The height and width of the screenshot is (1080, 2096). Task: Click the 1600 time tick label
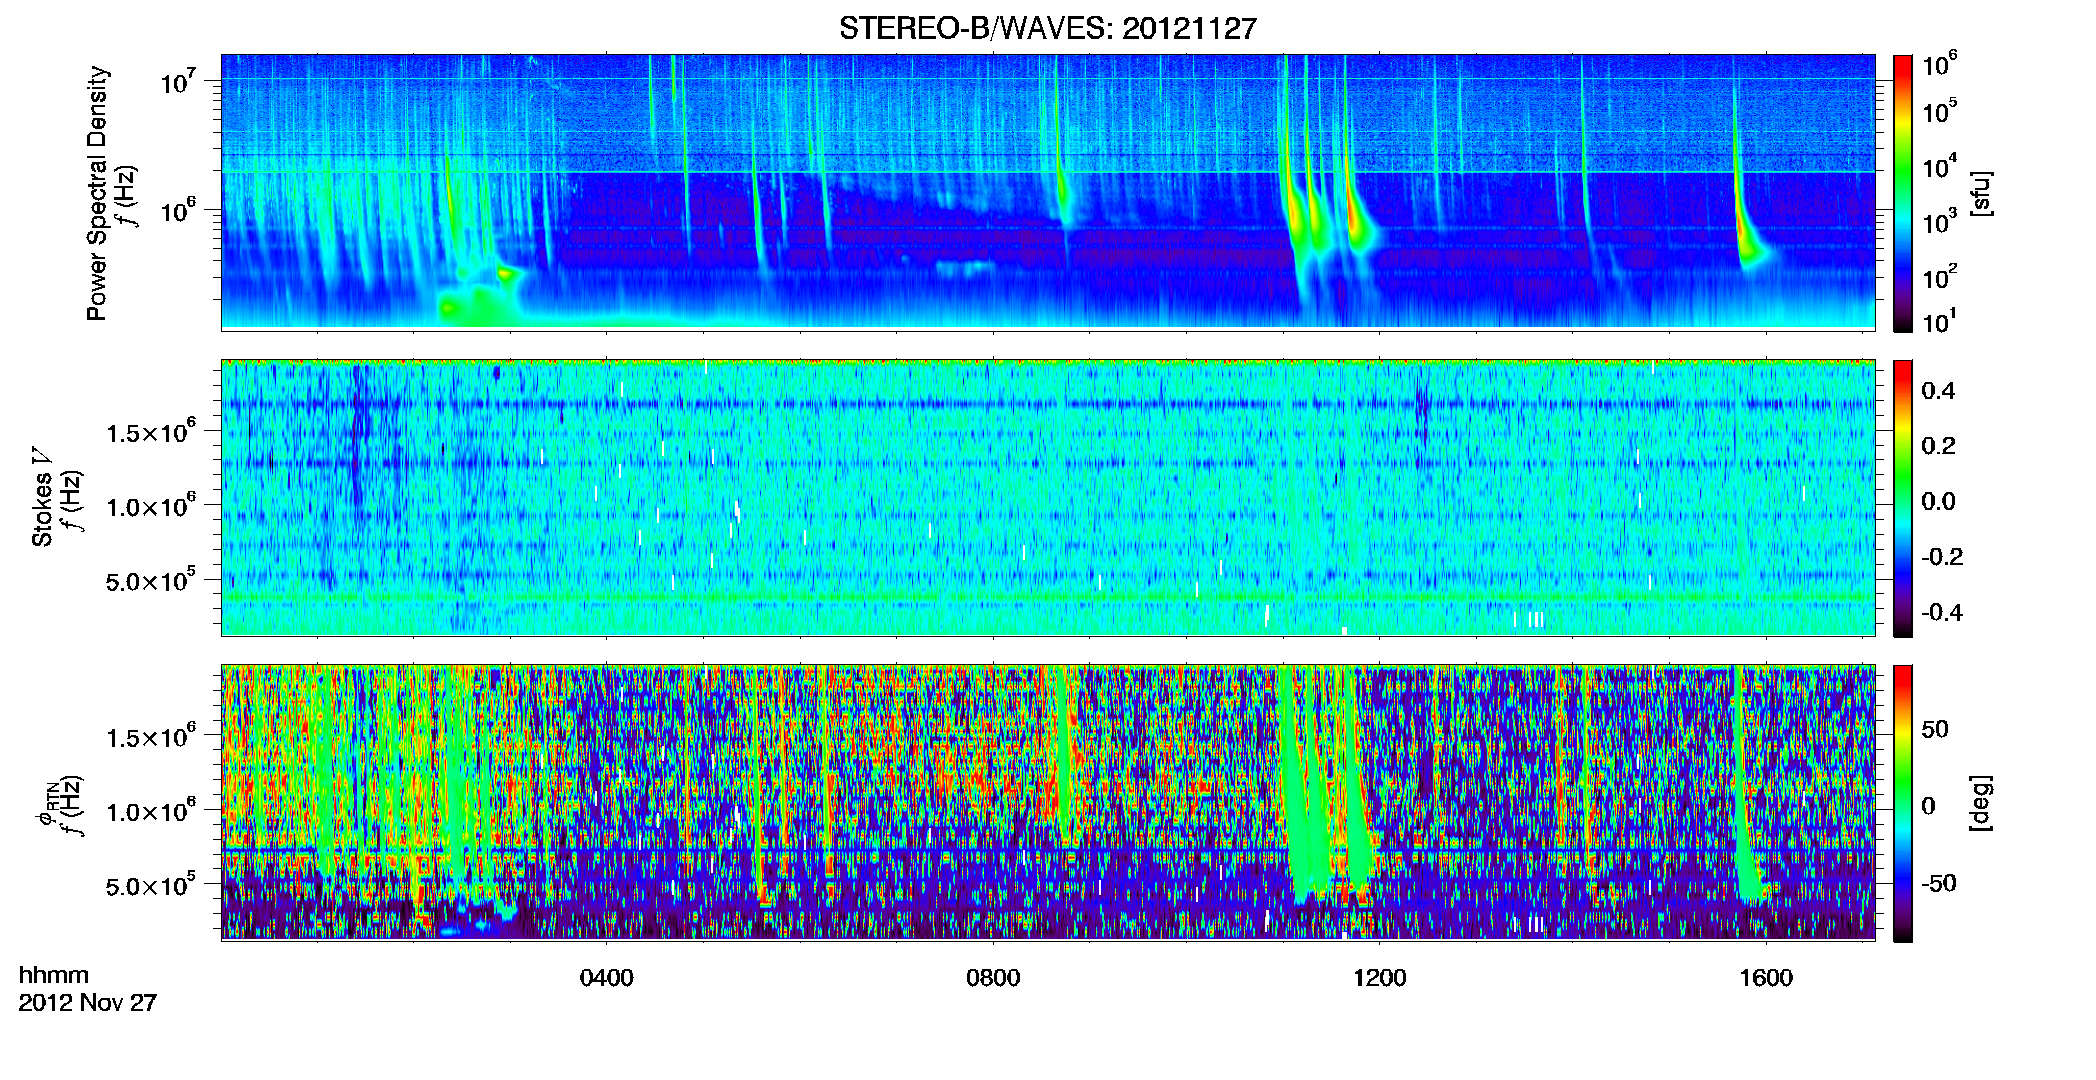pos(1766,978)
